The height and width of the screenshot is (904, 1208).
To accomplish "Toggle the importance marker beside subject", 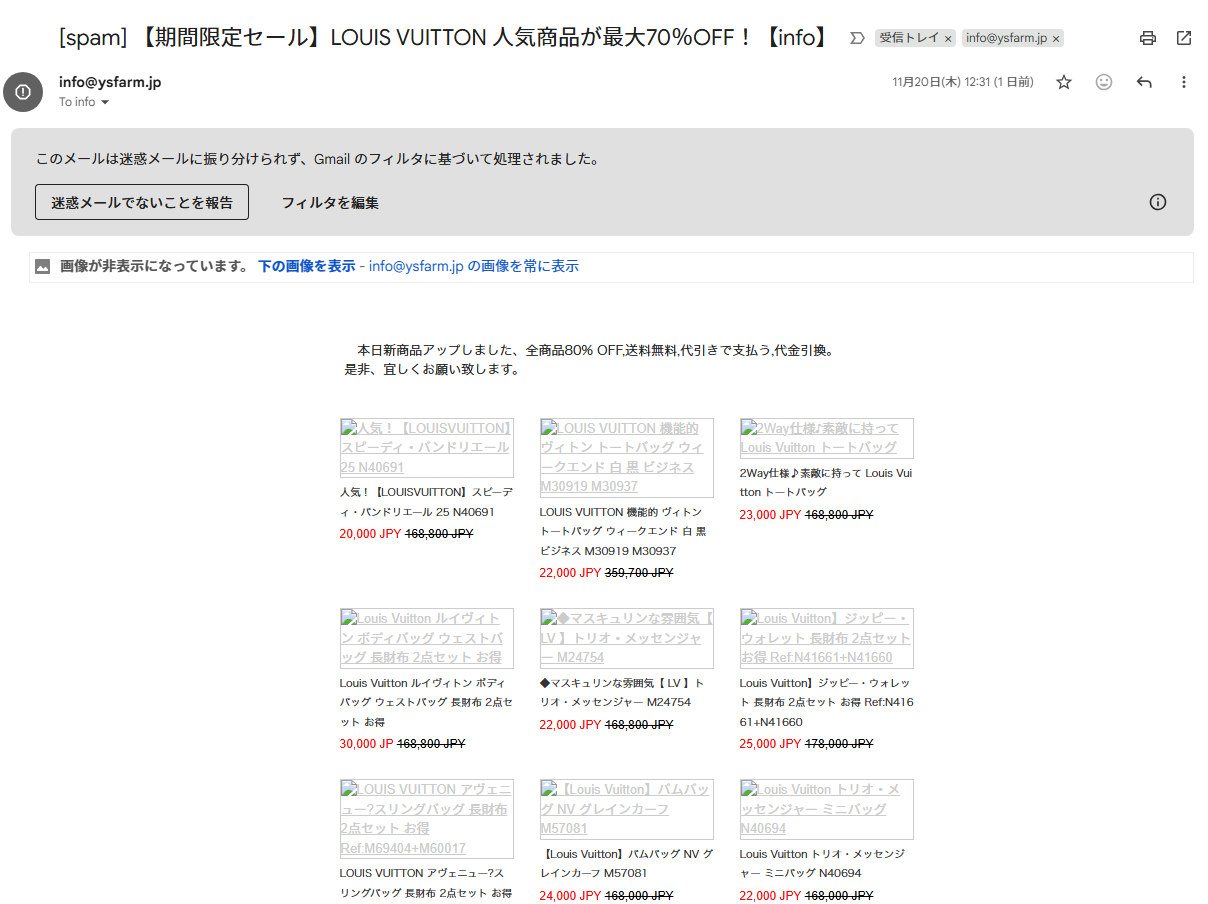I will (x=856, y=38).
